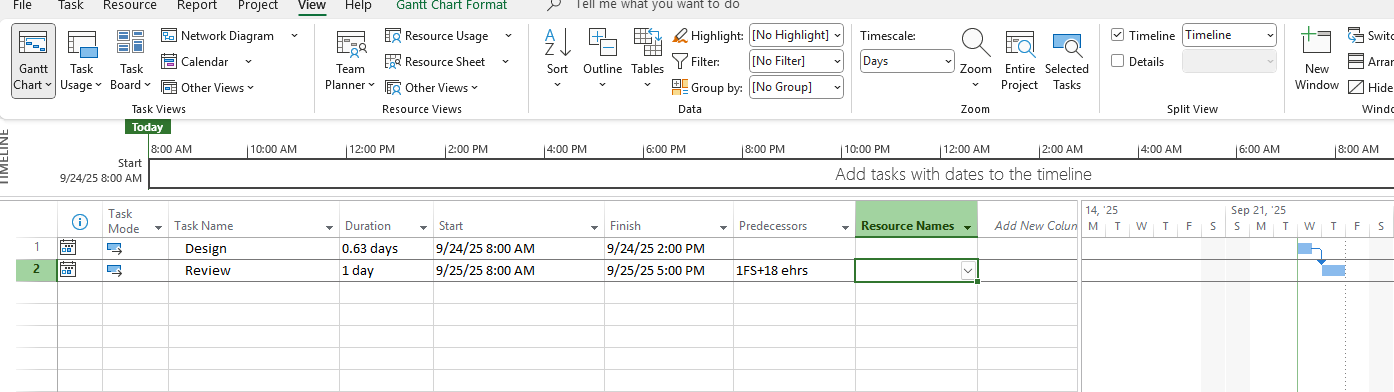Click the Zoom magnifier icon
Image resolution: width=1394 pixels, height=392 pixels.
click(x=976, y=43)
